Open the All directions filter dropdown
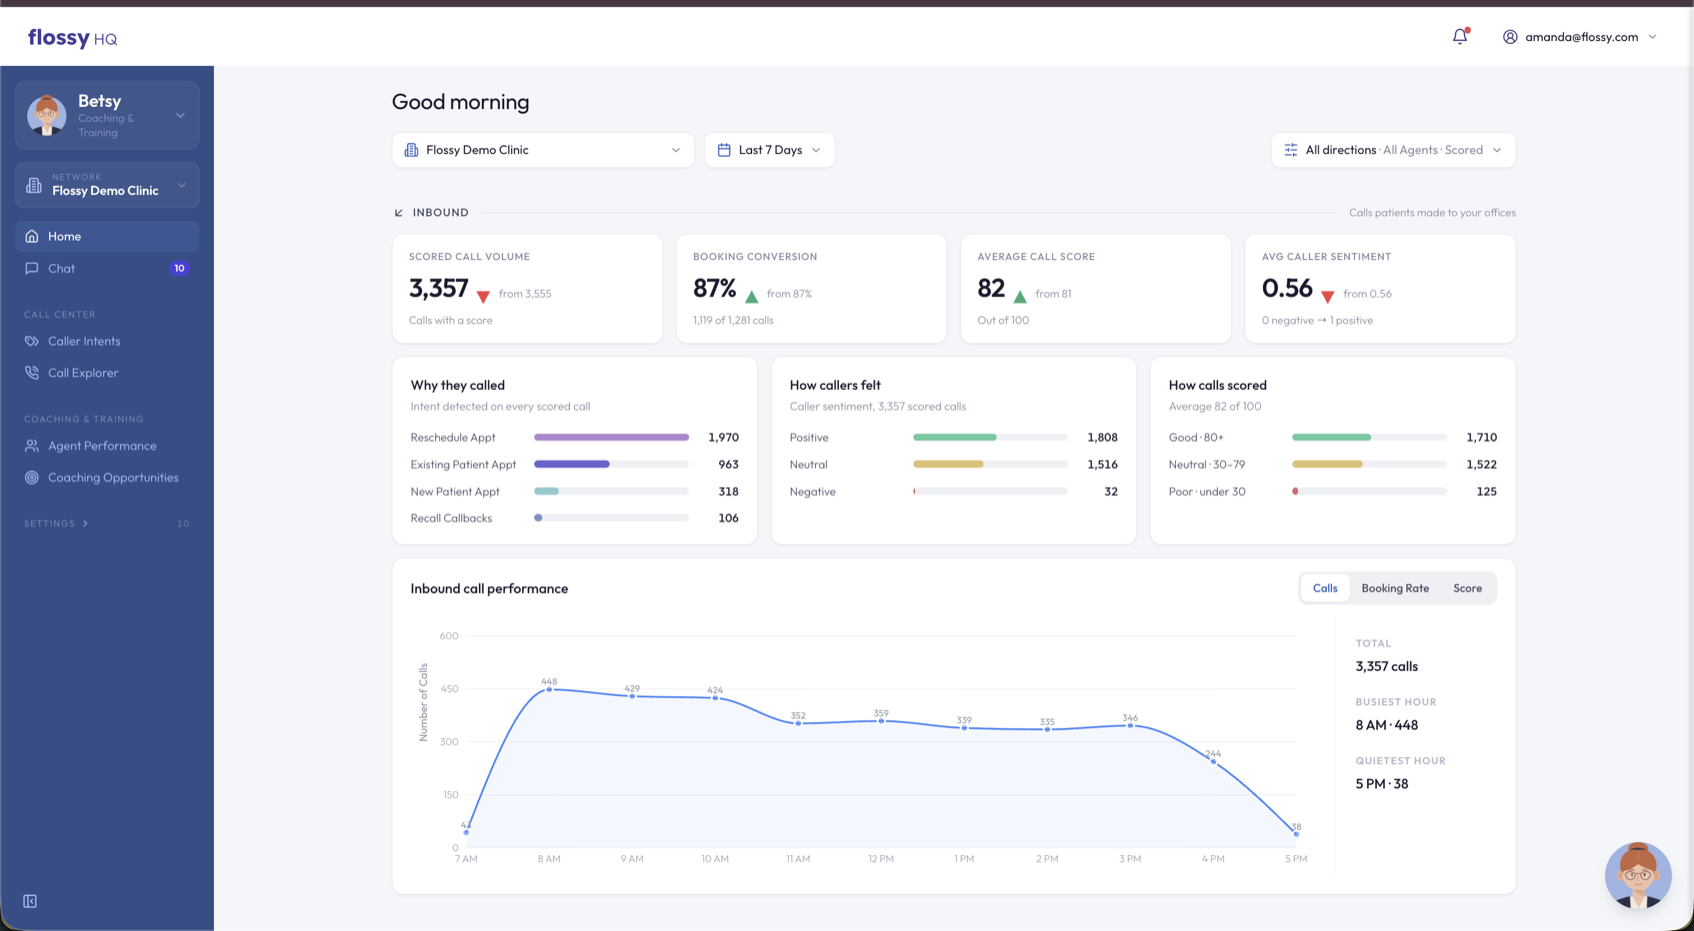 (x=1393, y=150)
